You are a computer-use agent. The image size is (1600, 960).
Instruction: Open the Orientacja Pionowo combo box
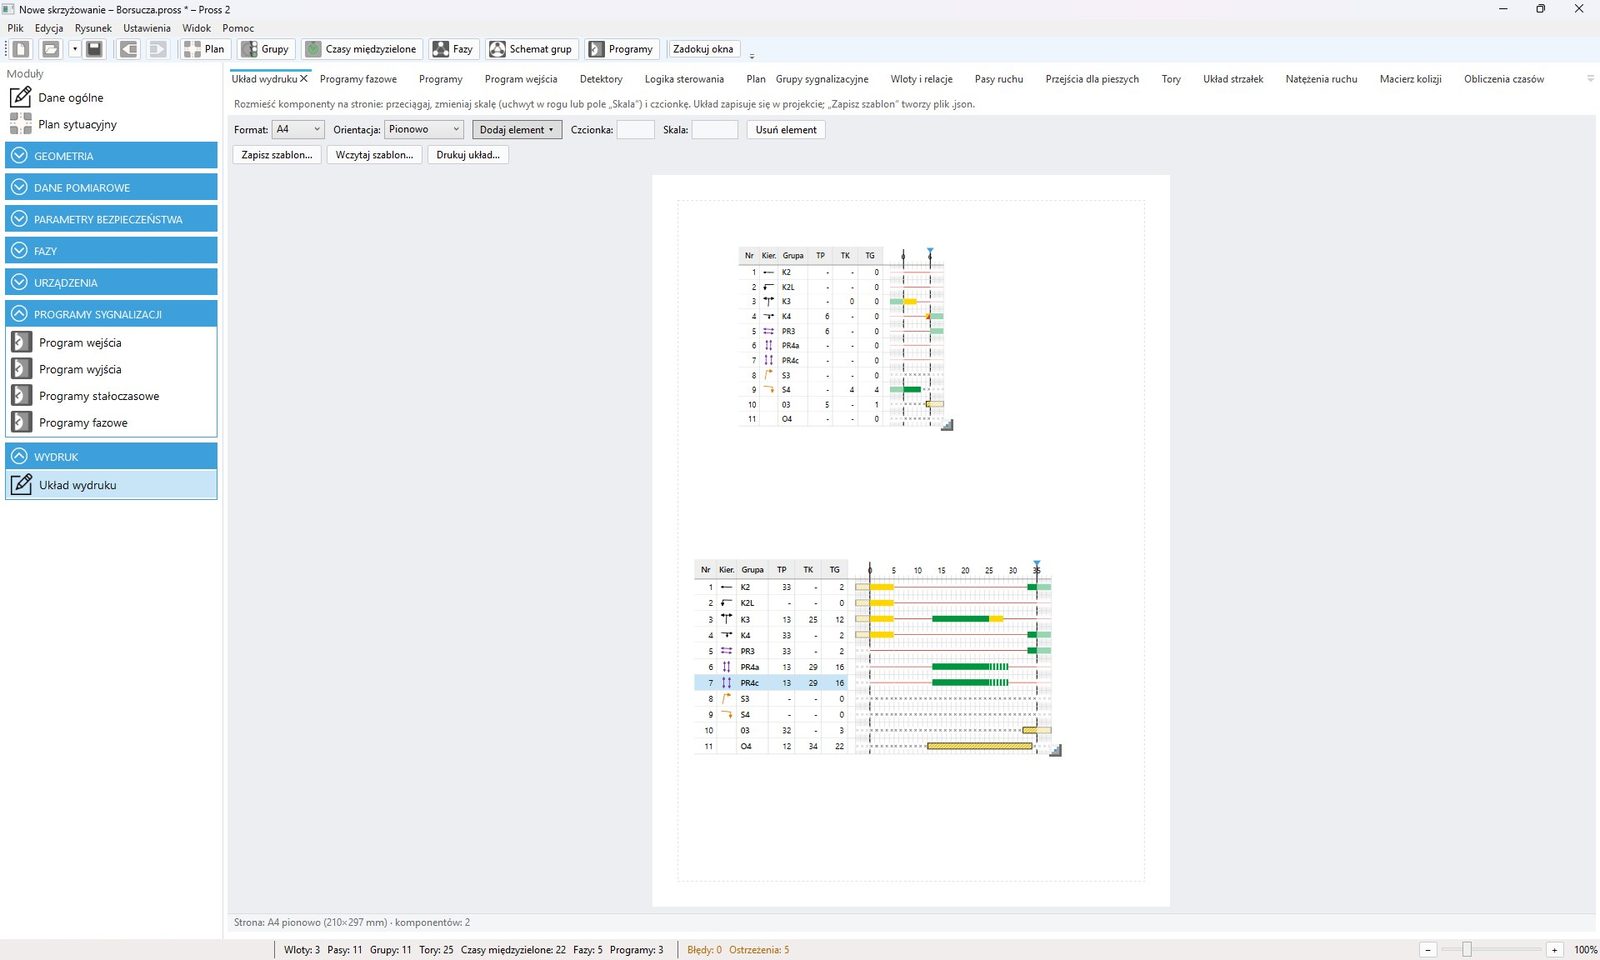point(424,129)
